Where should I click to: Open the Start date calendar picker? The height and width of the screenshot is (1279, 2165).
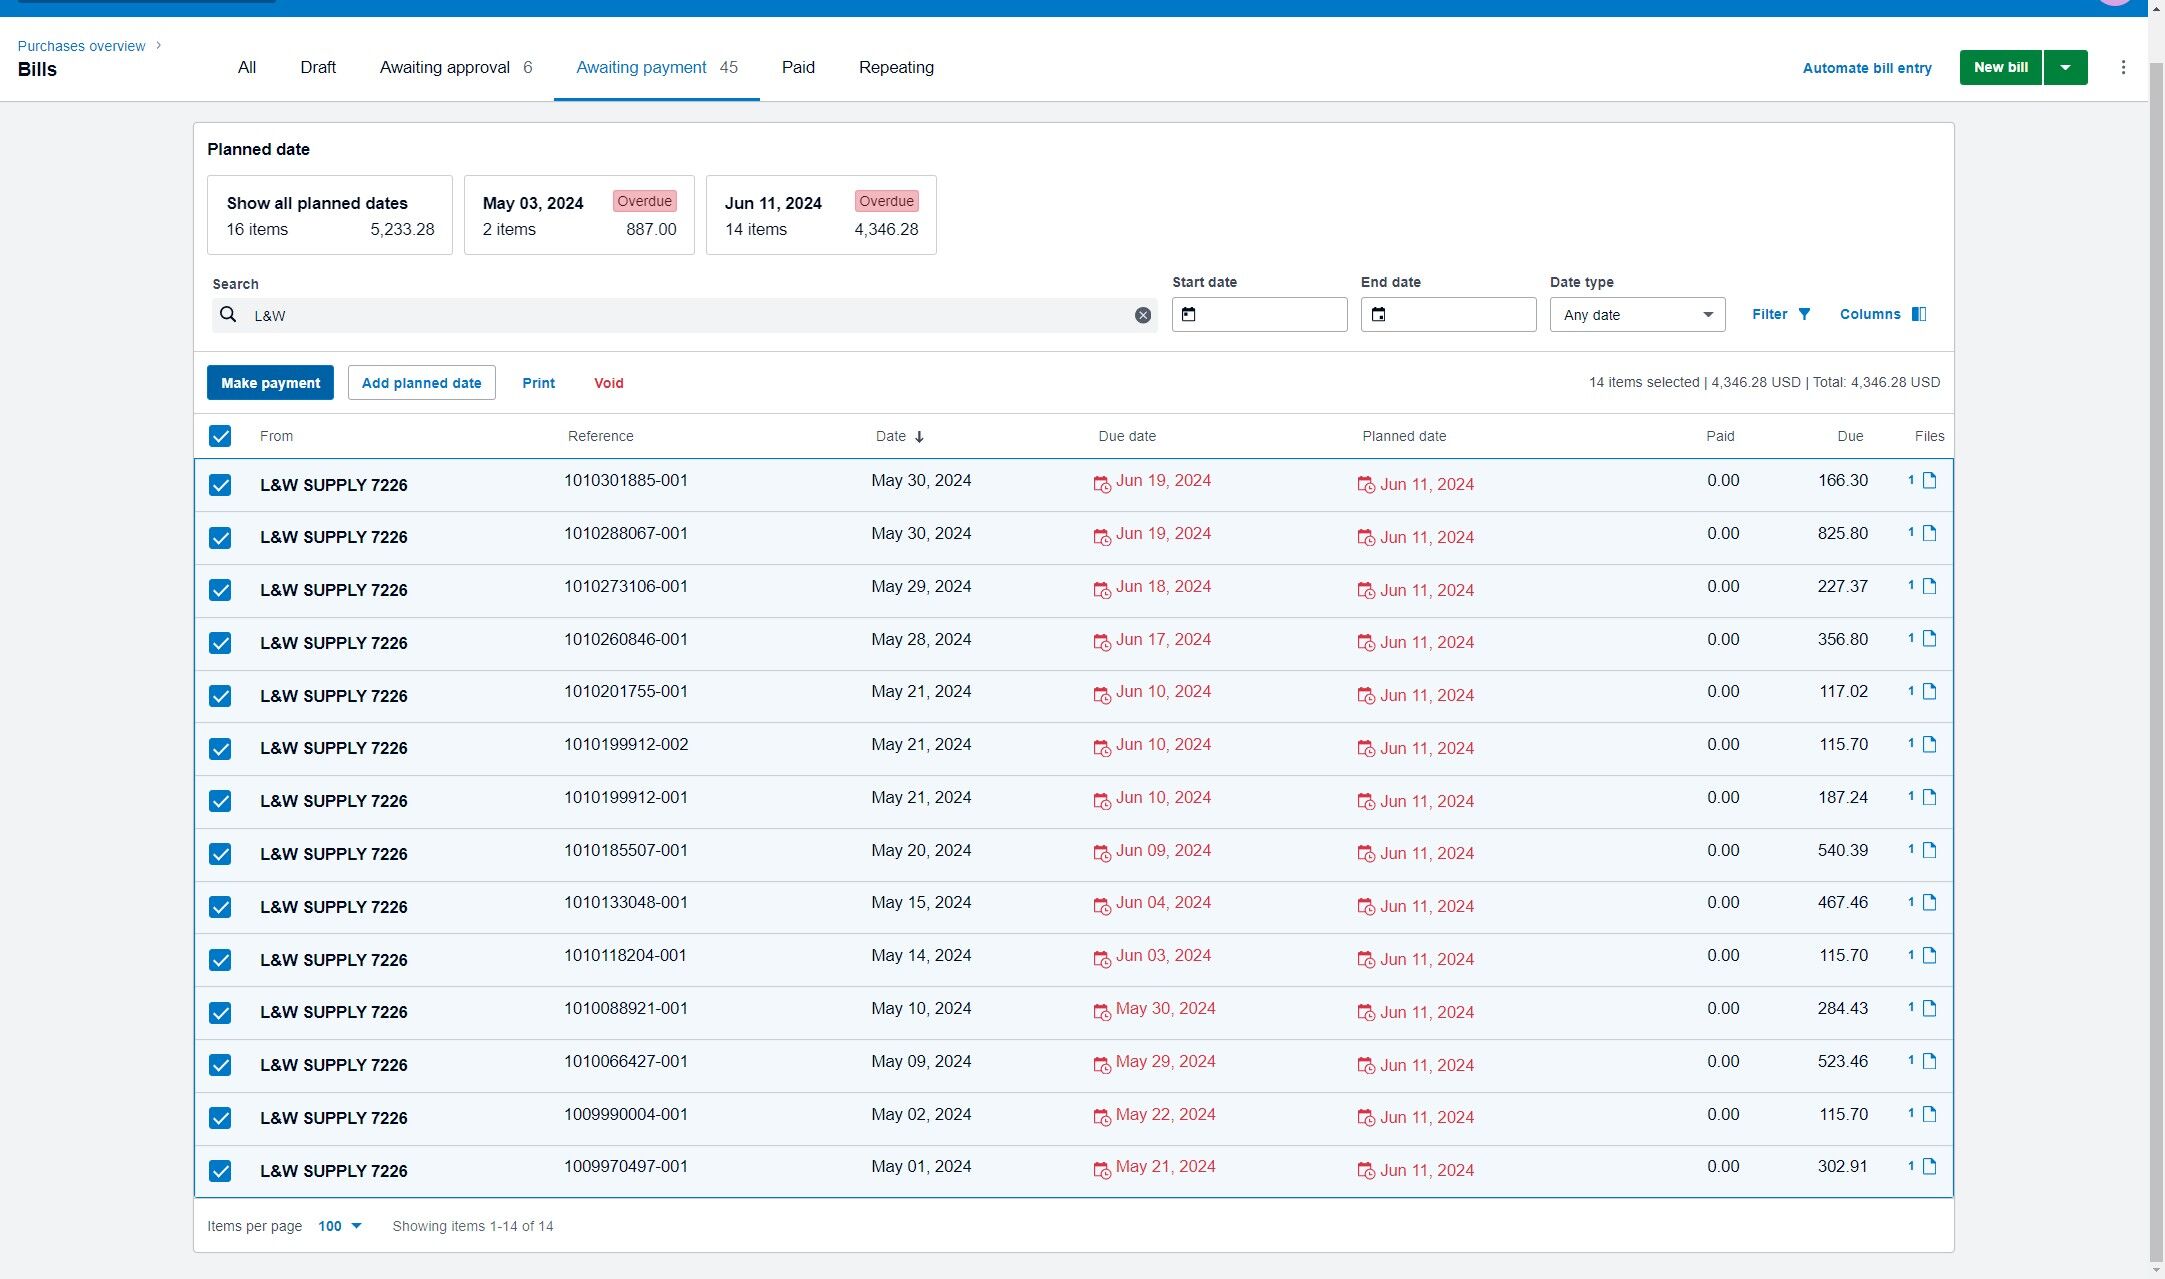point(1189,315)
